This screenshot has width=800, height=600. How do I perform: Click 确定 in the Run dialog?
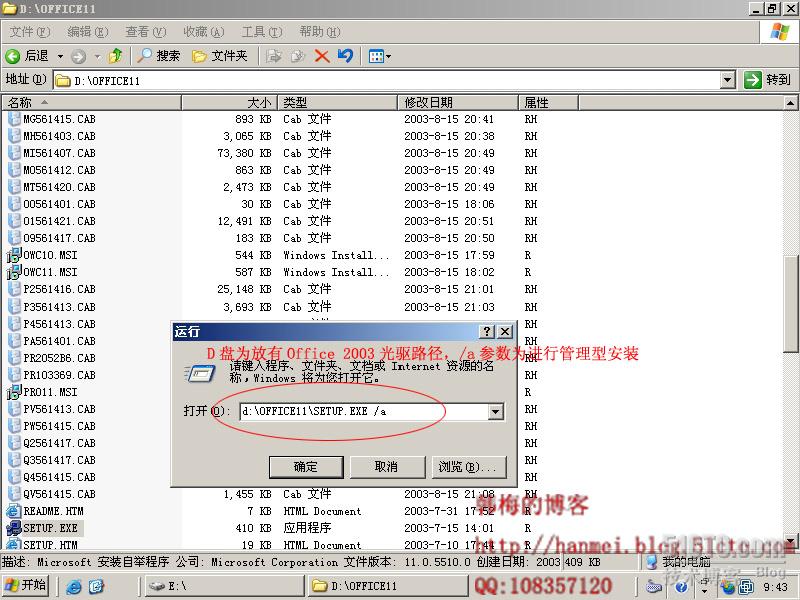point(306,467)
